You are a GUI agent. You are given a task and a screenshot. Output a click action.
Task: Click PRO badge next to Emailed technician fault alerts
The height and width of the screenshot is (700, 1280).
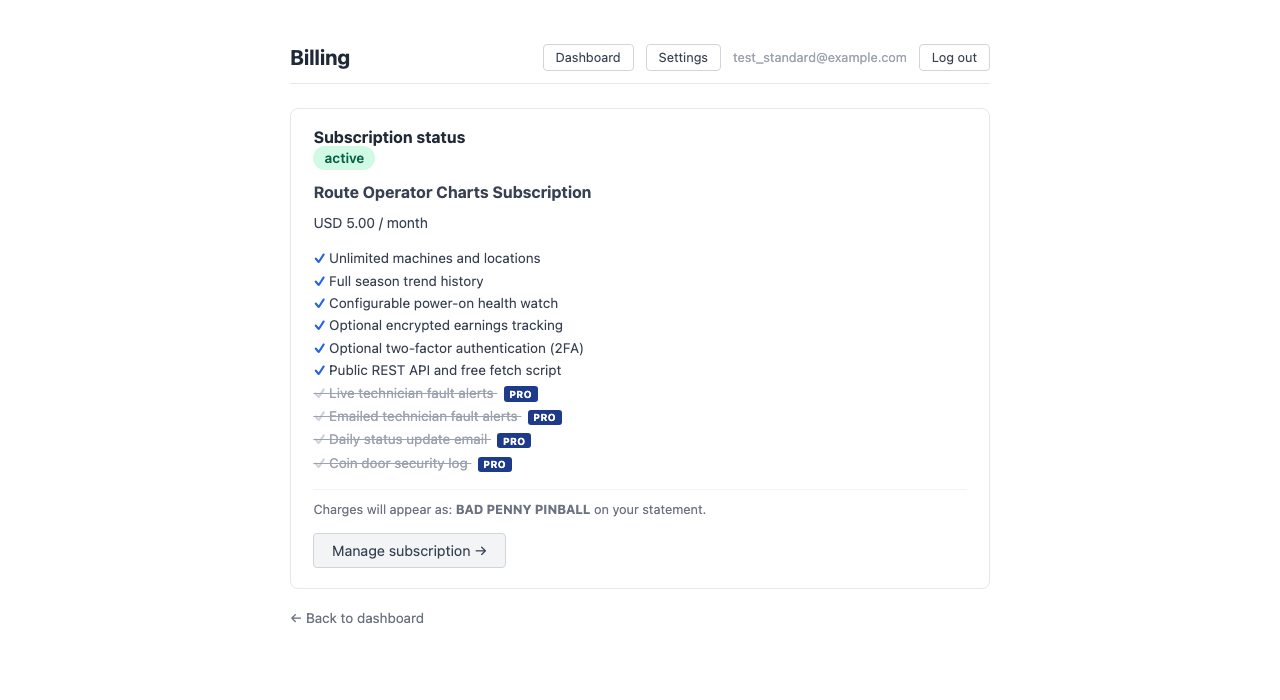coord(545,417)
